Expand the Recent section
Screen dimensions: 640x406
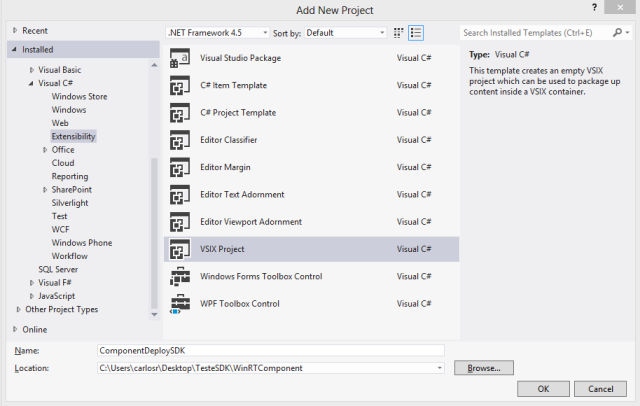[15, 30]
